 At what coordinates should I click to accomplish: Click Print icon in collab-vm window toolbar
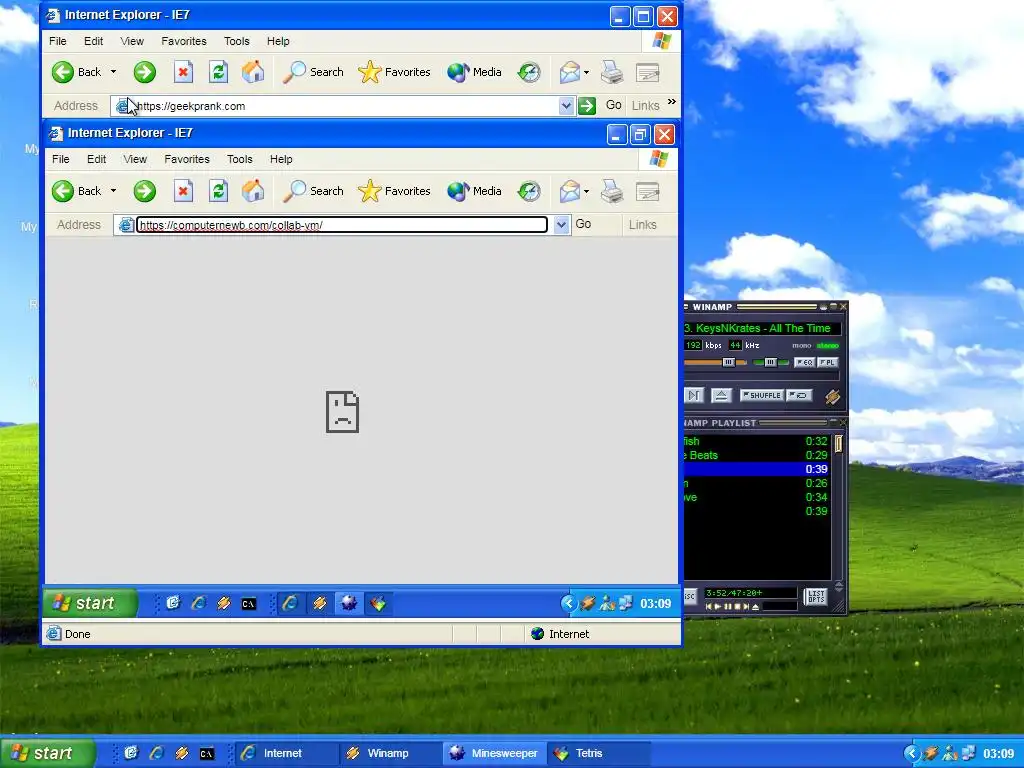[612, 191]
